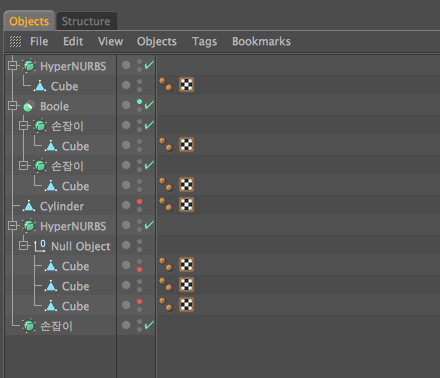The height and width of the screenshot is (378, 440).
Task: Toggle Cylinder's gray render visibility dot
Action: coord(139,210)
